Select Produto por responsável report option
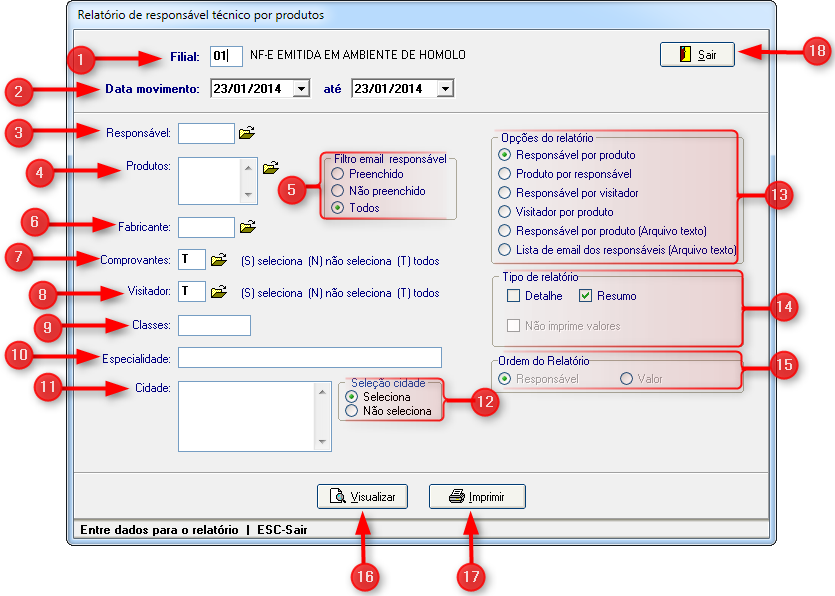 505,174
